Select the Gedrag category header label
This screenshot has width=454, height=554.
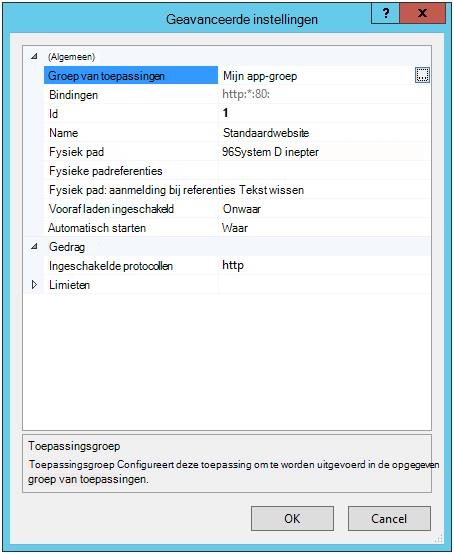click(x=67, y=247)
